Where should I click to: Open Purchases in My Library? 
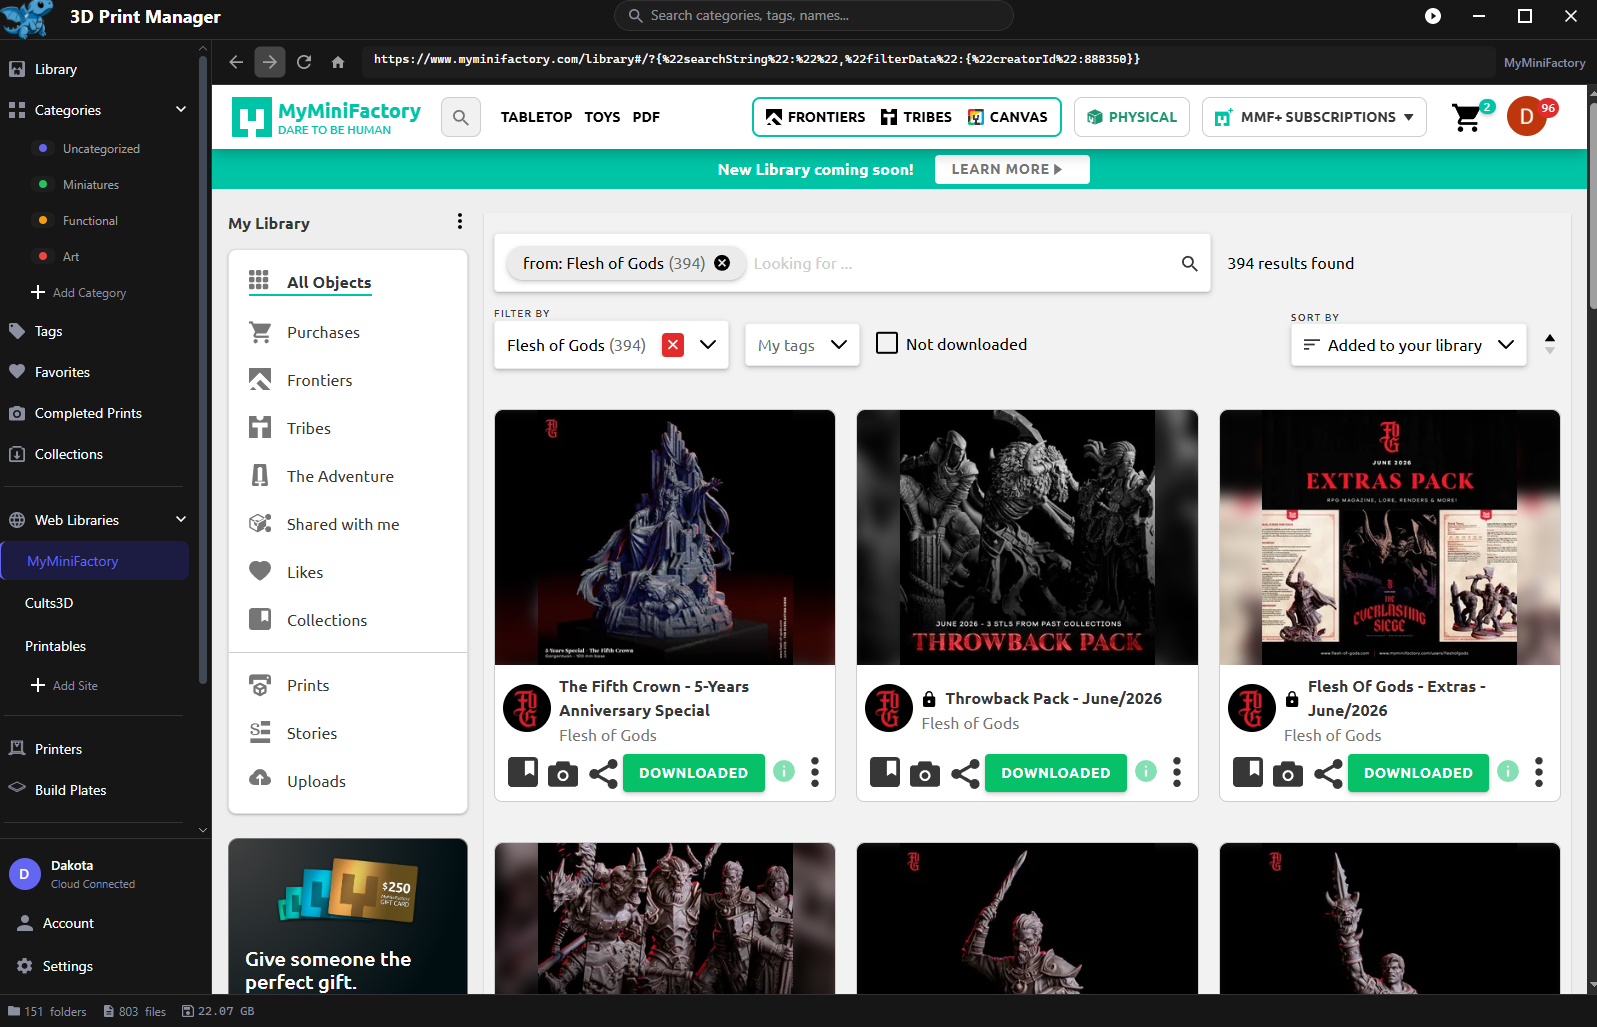(x=323, y=332)
